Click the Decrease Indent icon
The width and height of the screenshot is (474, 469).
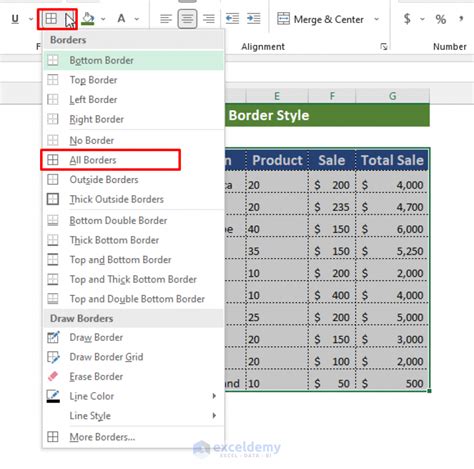coord(232,19)
